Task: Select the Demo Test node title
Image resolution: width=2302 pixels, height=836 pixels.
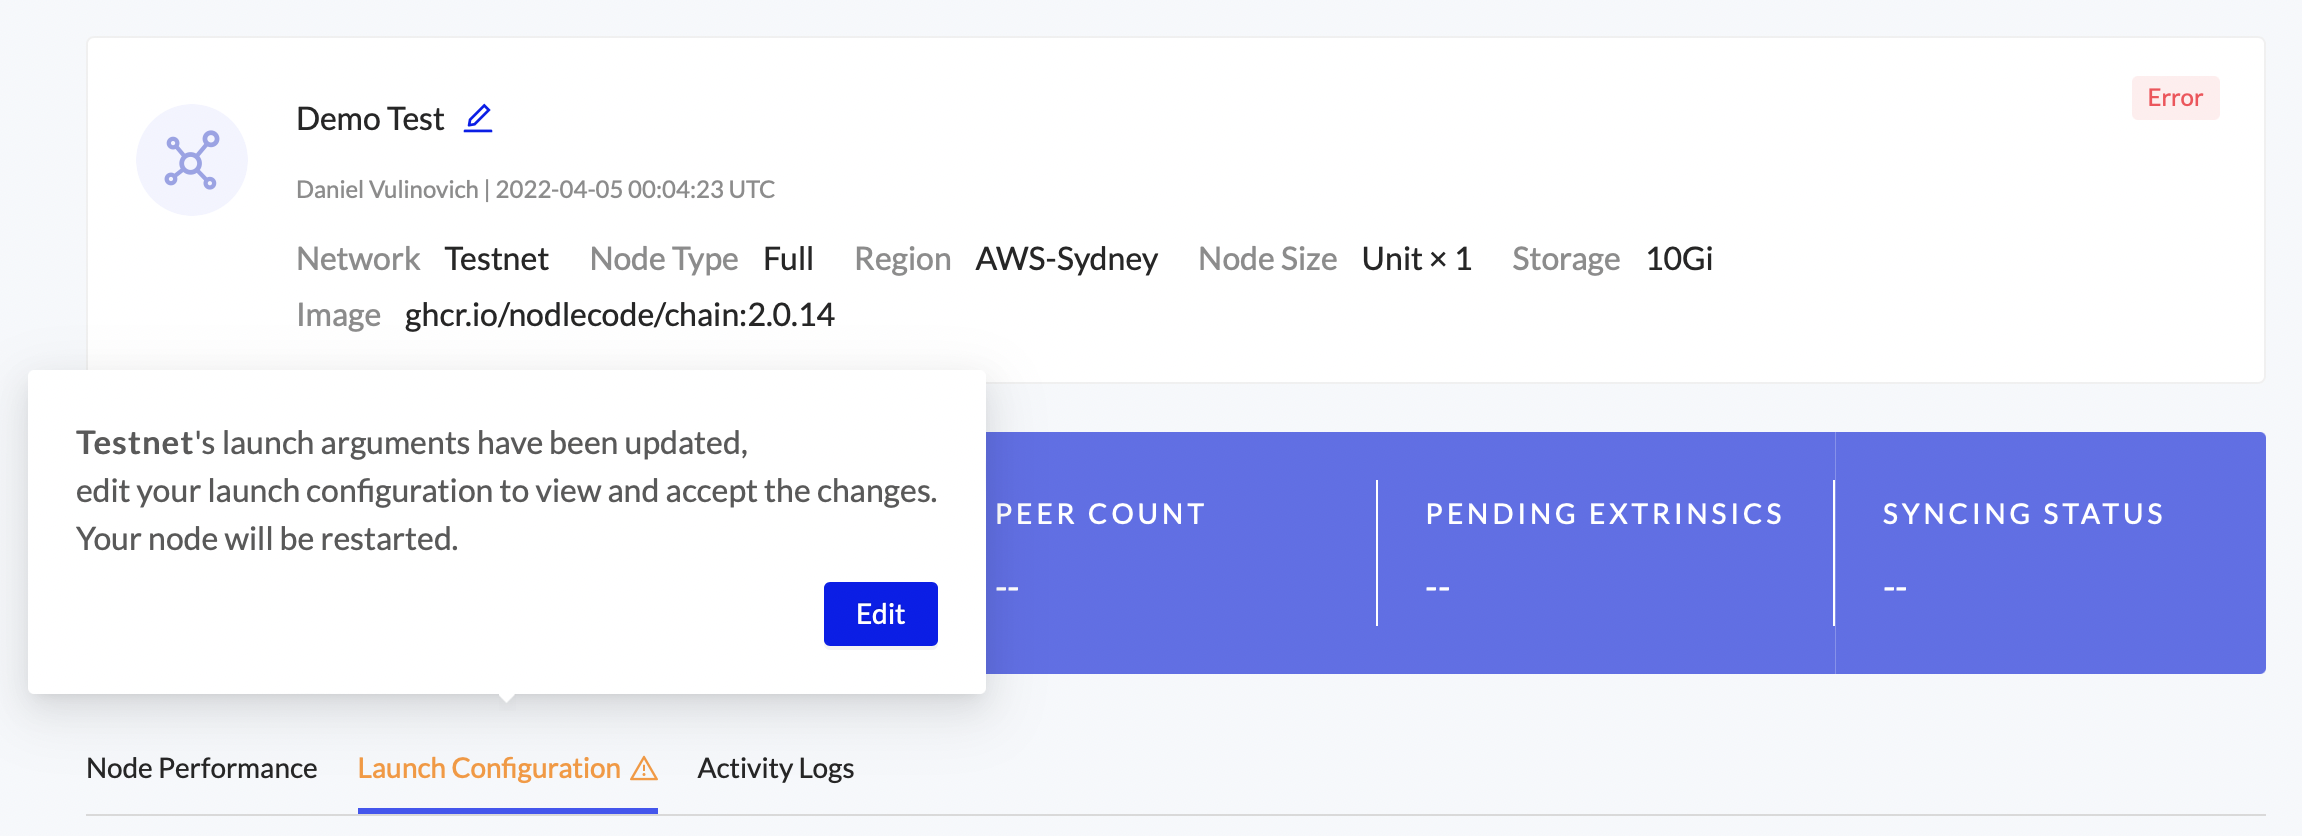Action: coord(370,119)
